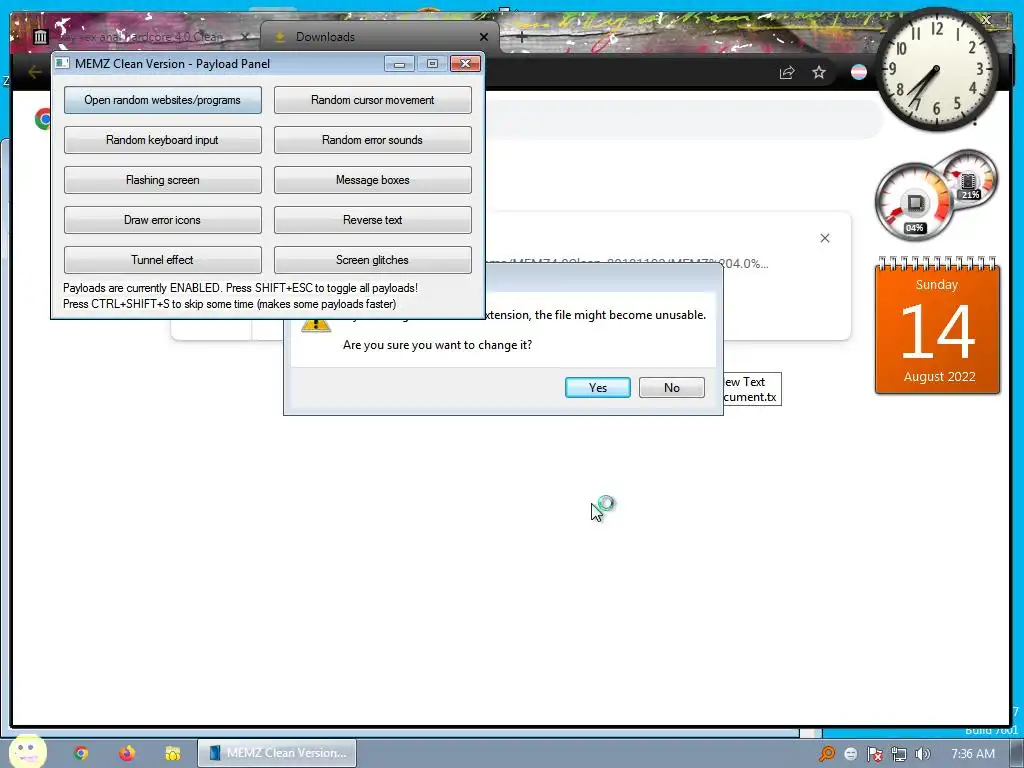Image resolution: width=1024 pixels, height=768 pixels.
Task: Click the New Text Document file label
Action: click(x=751, y=389)
